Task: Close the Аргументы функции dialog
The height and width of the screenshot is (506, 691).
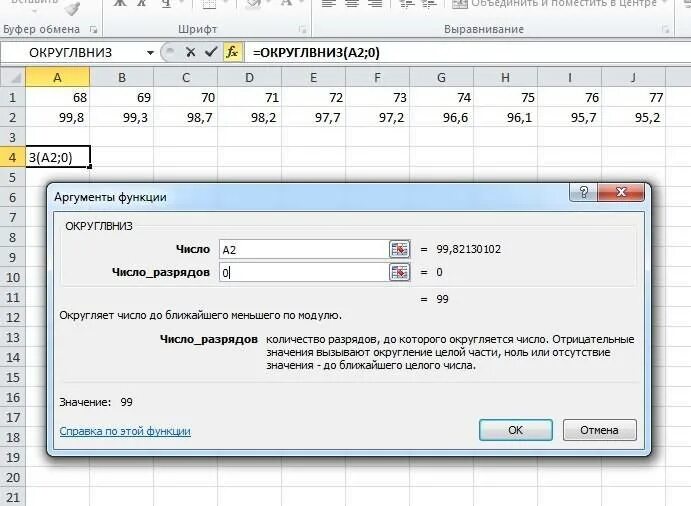Action: 621,192
